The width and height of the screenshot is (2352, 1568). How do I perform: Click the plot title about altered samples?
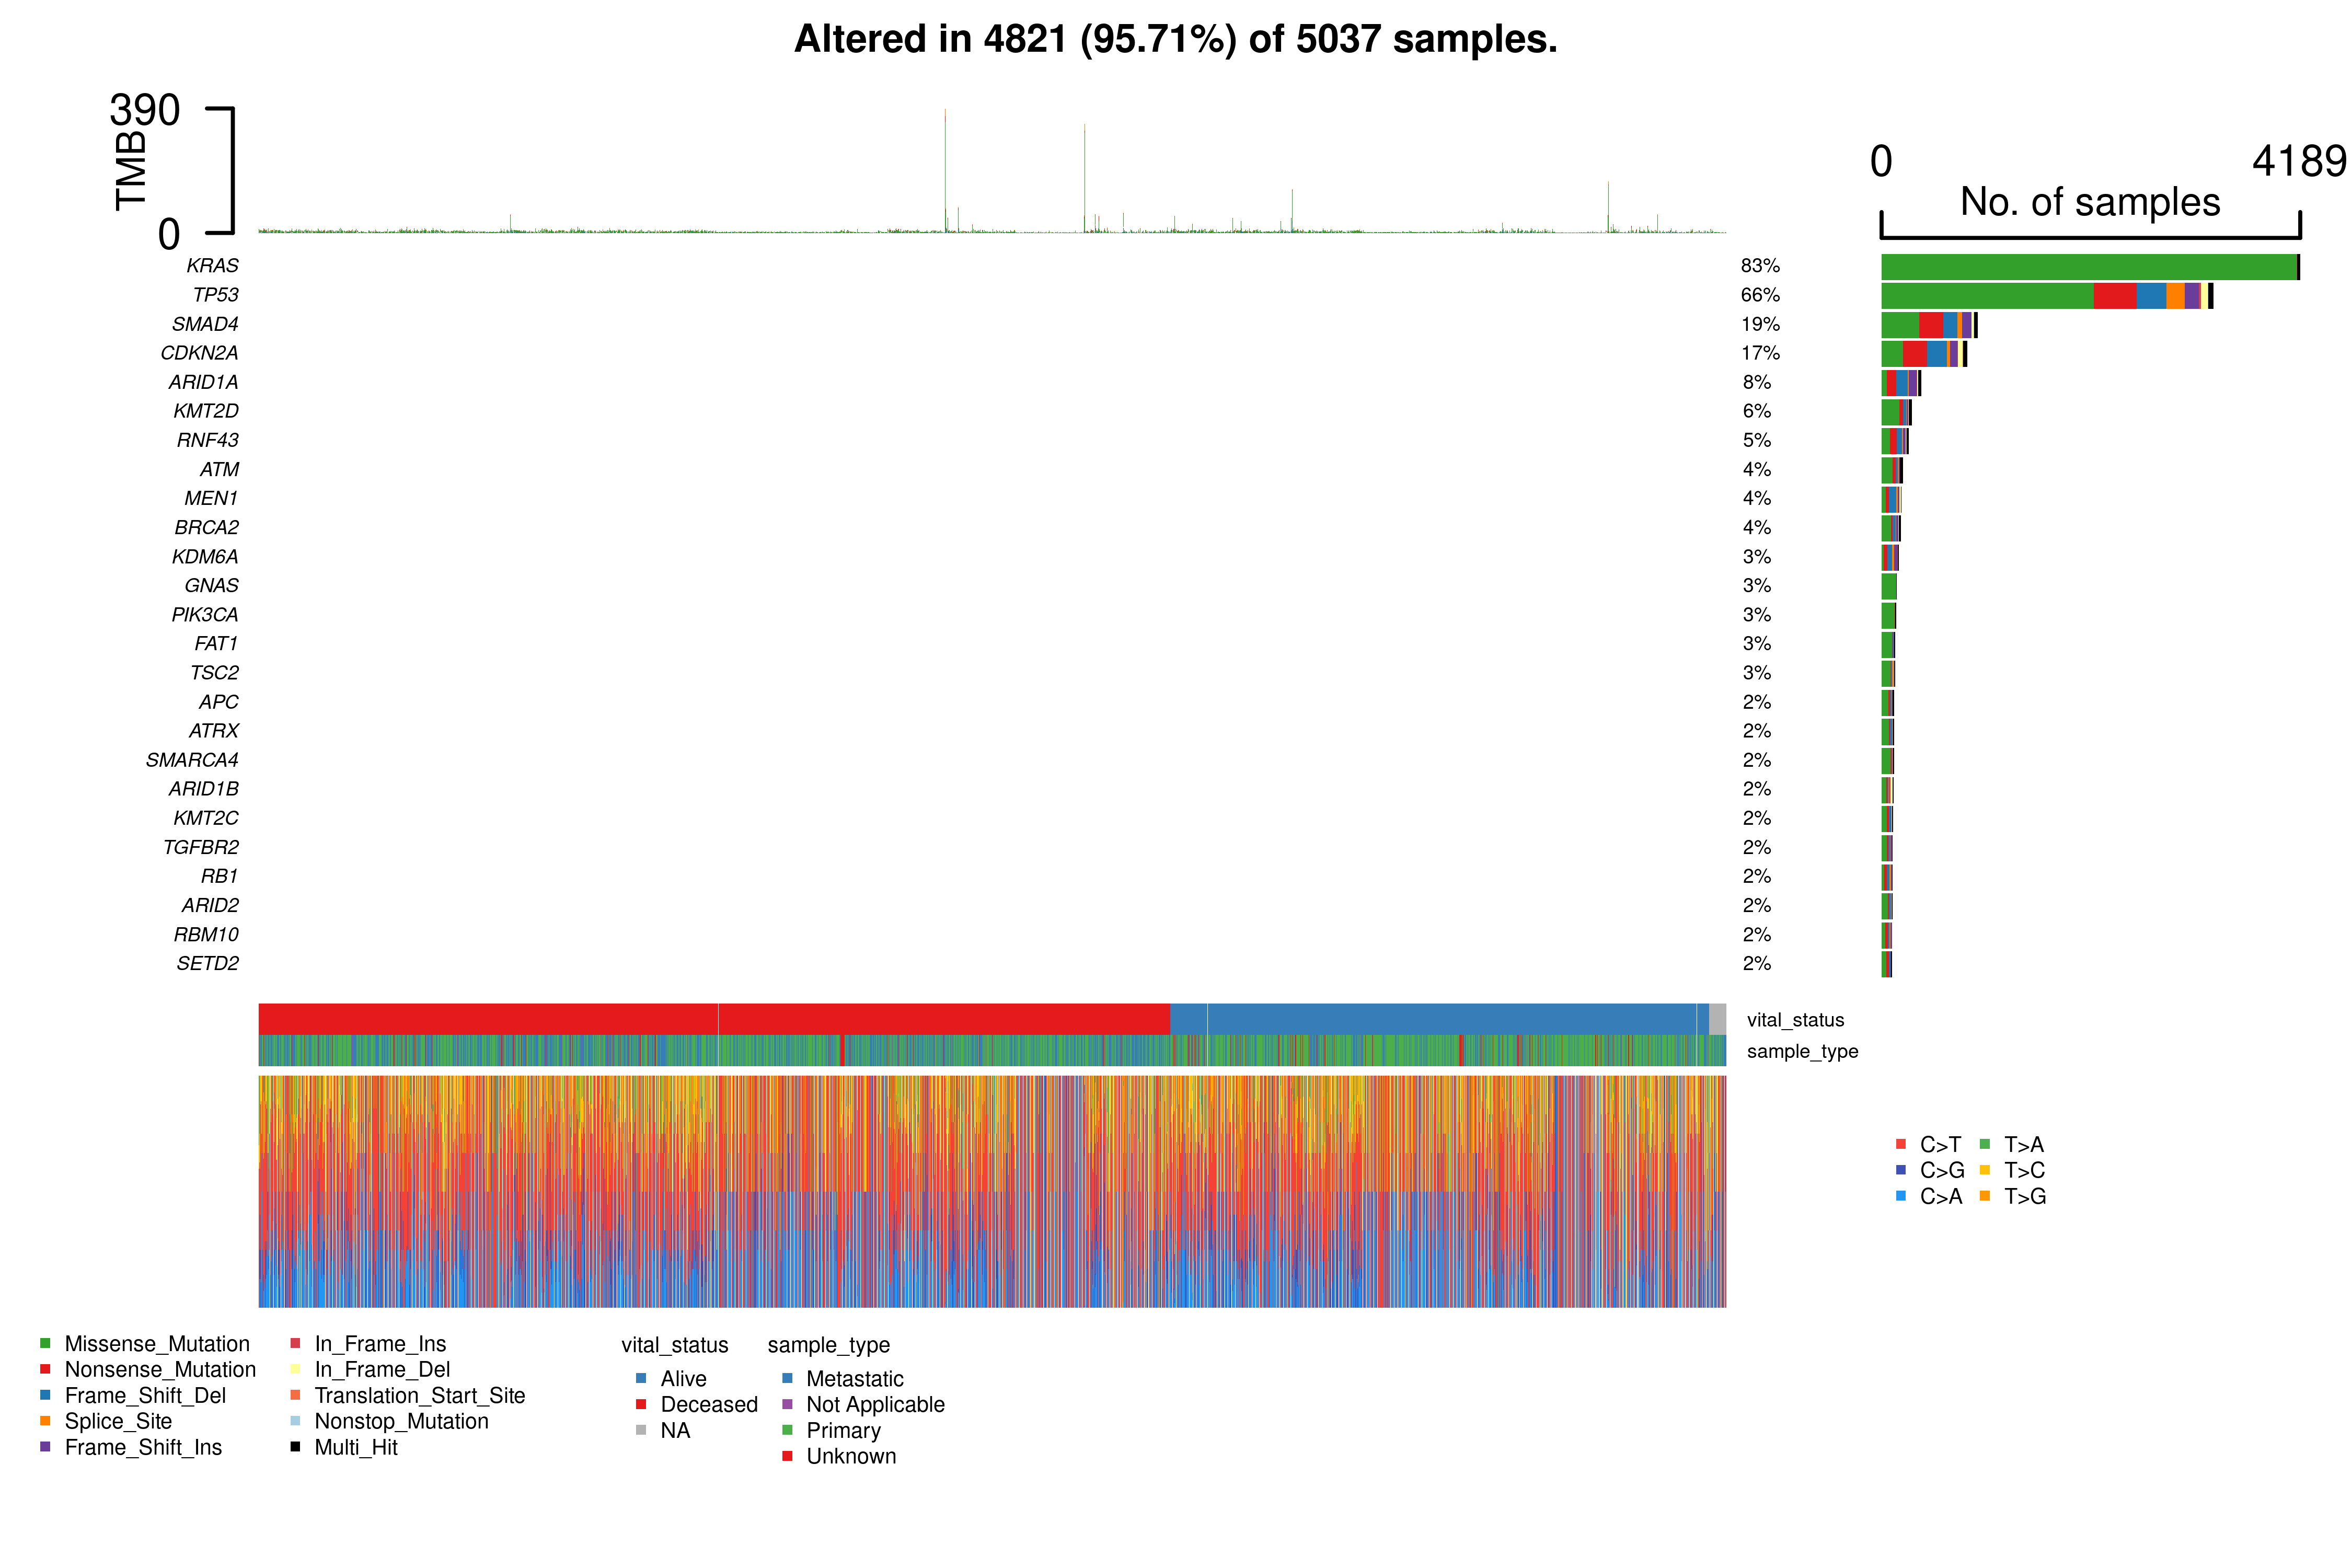(x=1175, y=39)
